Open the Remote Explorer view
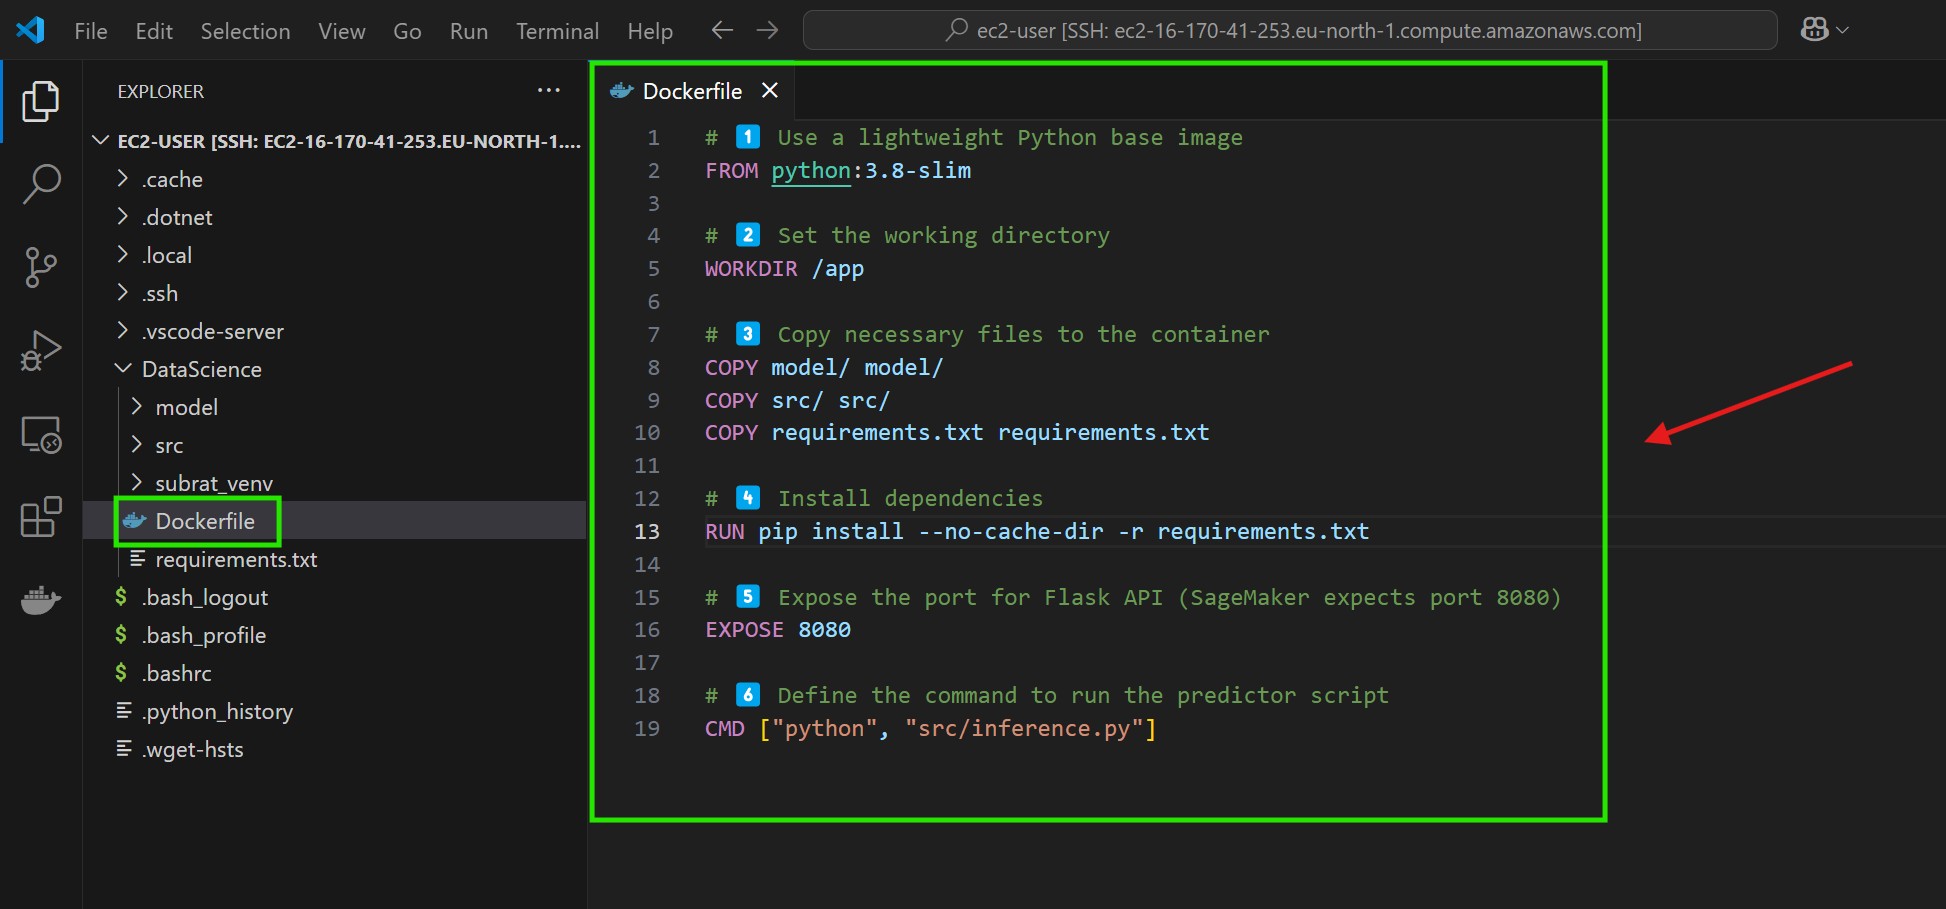 41,435
